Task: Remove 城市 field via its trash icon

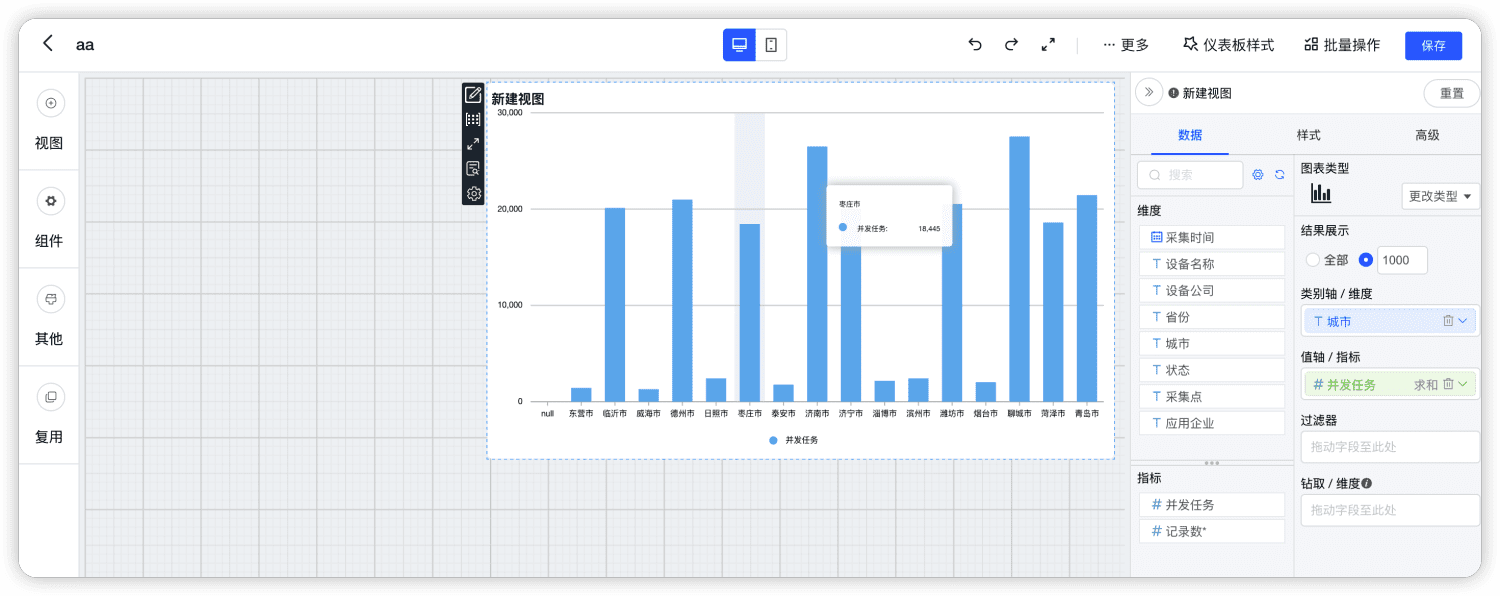Action: pyautogui.click(x=1448, y=320)
